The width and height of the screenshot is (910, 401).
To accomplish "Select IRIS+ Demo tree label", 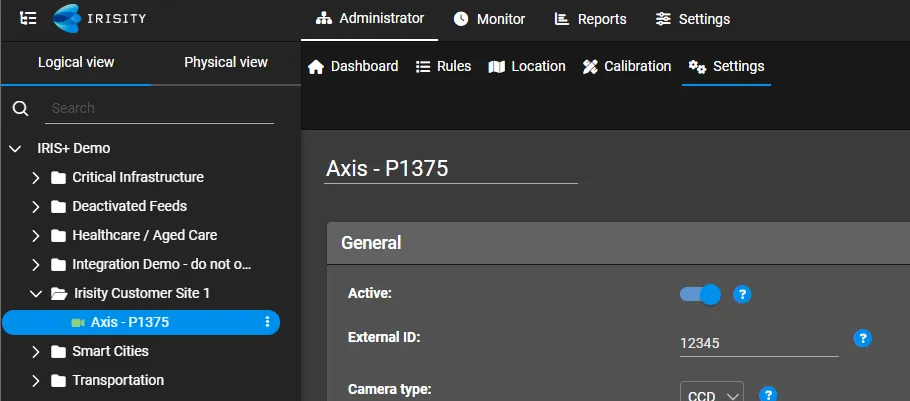I will (74, 149).
